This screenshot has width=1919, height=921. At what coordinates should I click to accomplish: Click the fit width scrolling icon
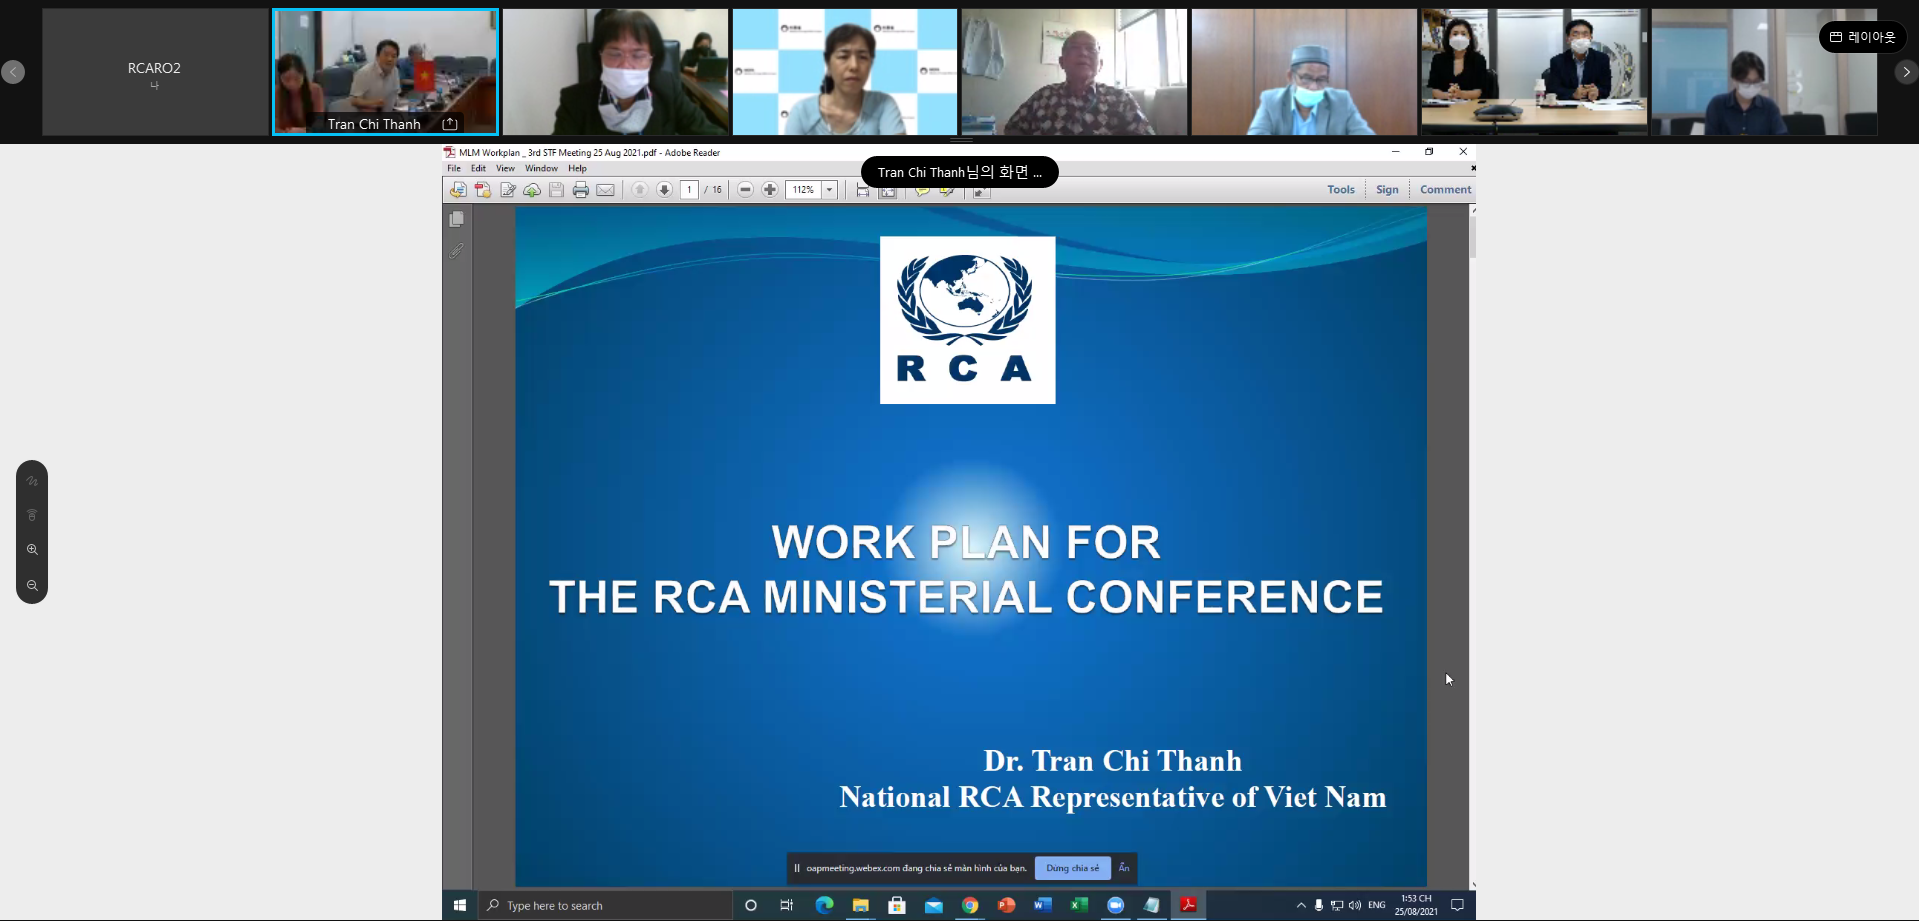click(862, 191)
